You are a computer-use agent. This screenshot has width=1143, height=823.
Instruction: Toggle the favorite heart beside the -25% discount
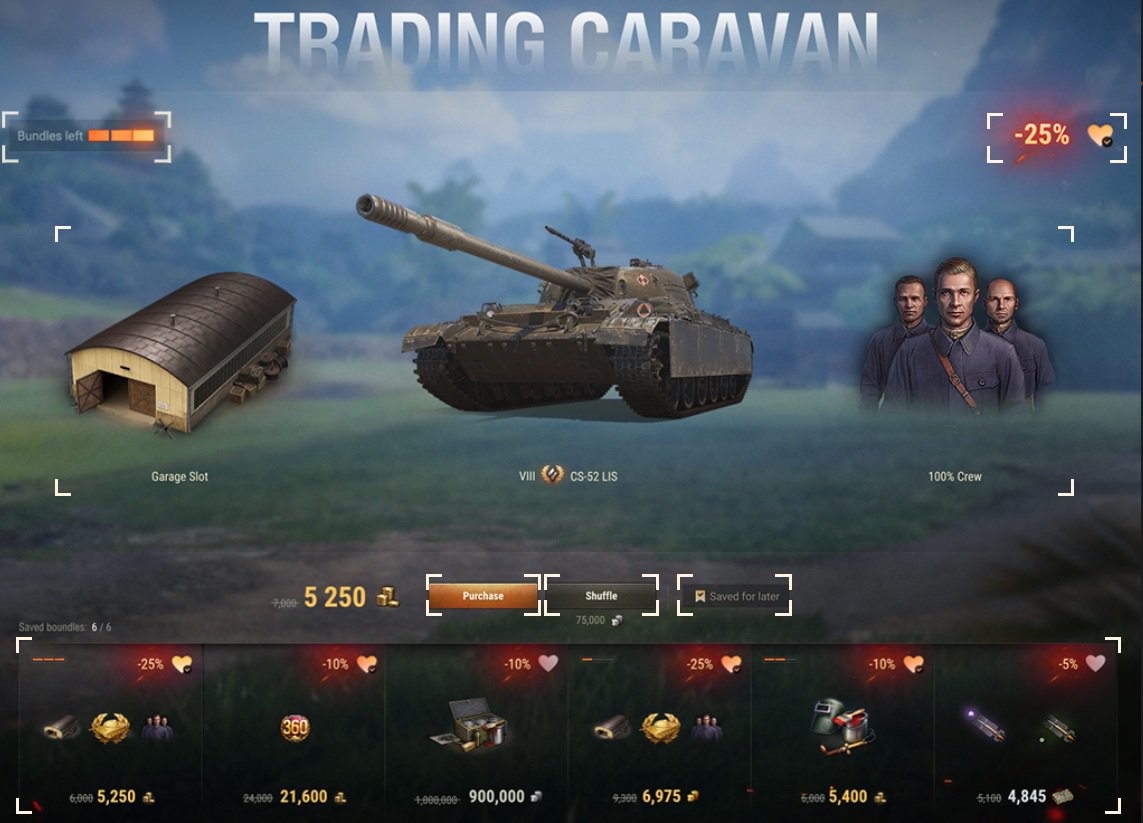coord(1100,135)
